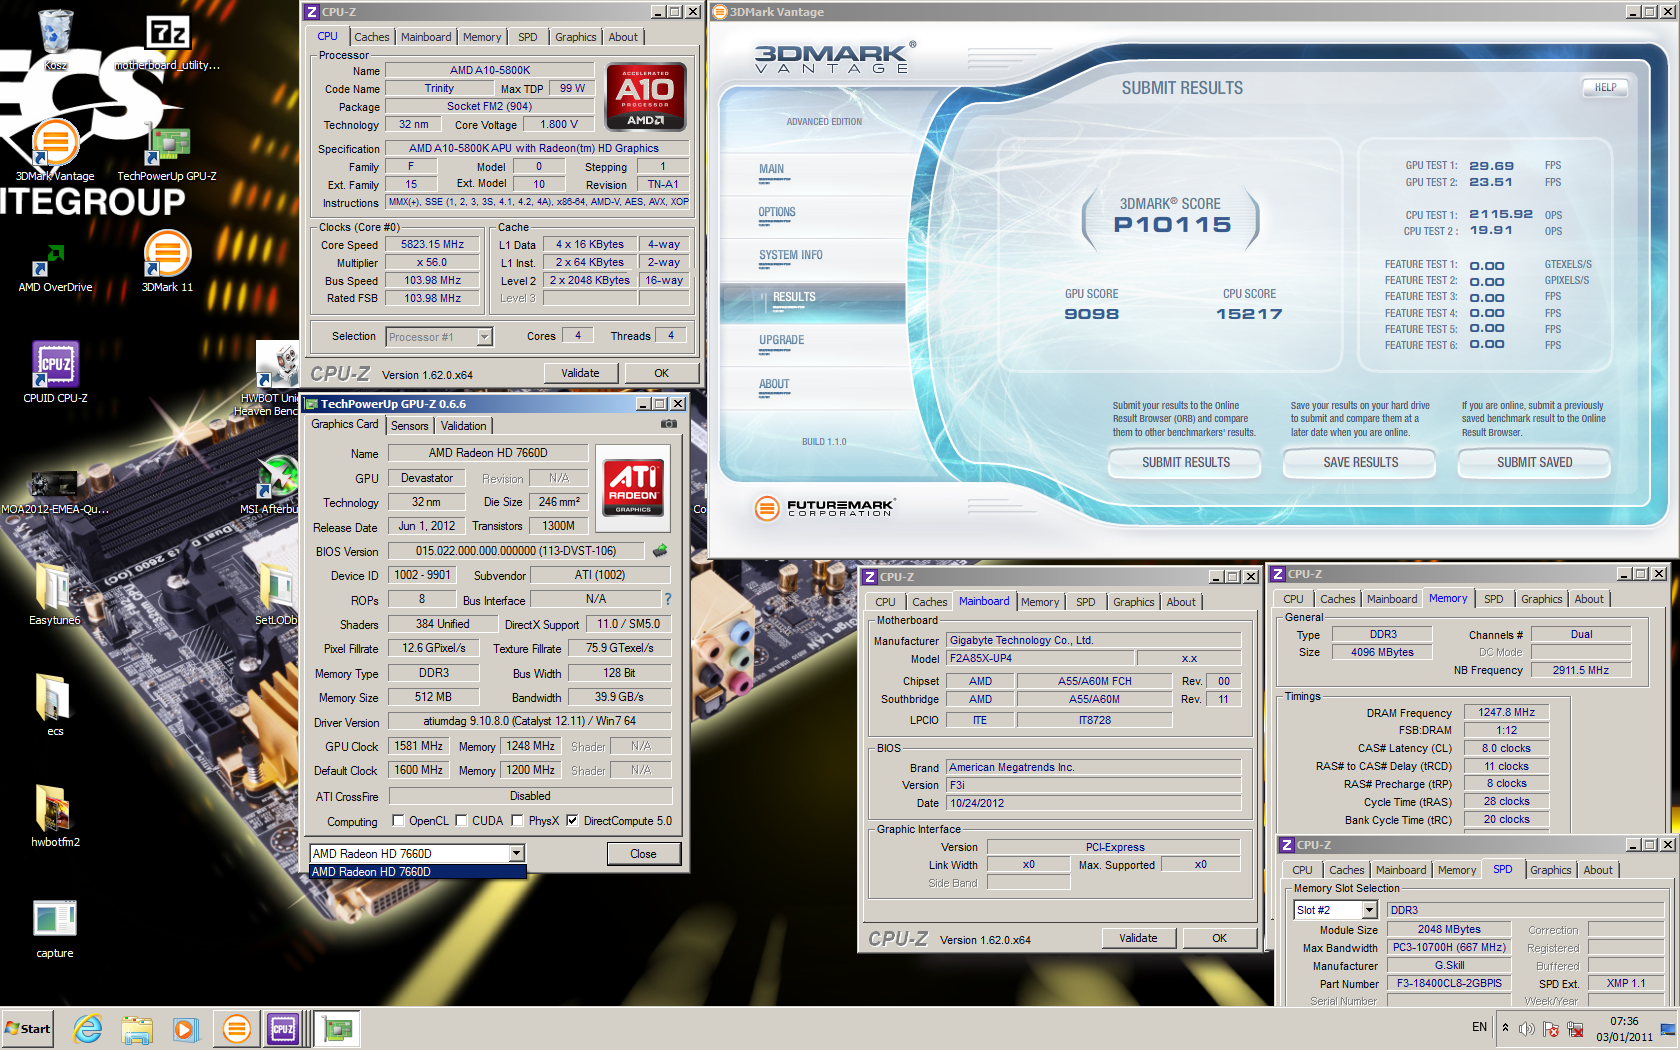This screenshot has width=1680, height=1050.
Task: Show hidden tray icons arrow
Action: [x=1505, y=1028]
